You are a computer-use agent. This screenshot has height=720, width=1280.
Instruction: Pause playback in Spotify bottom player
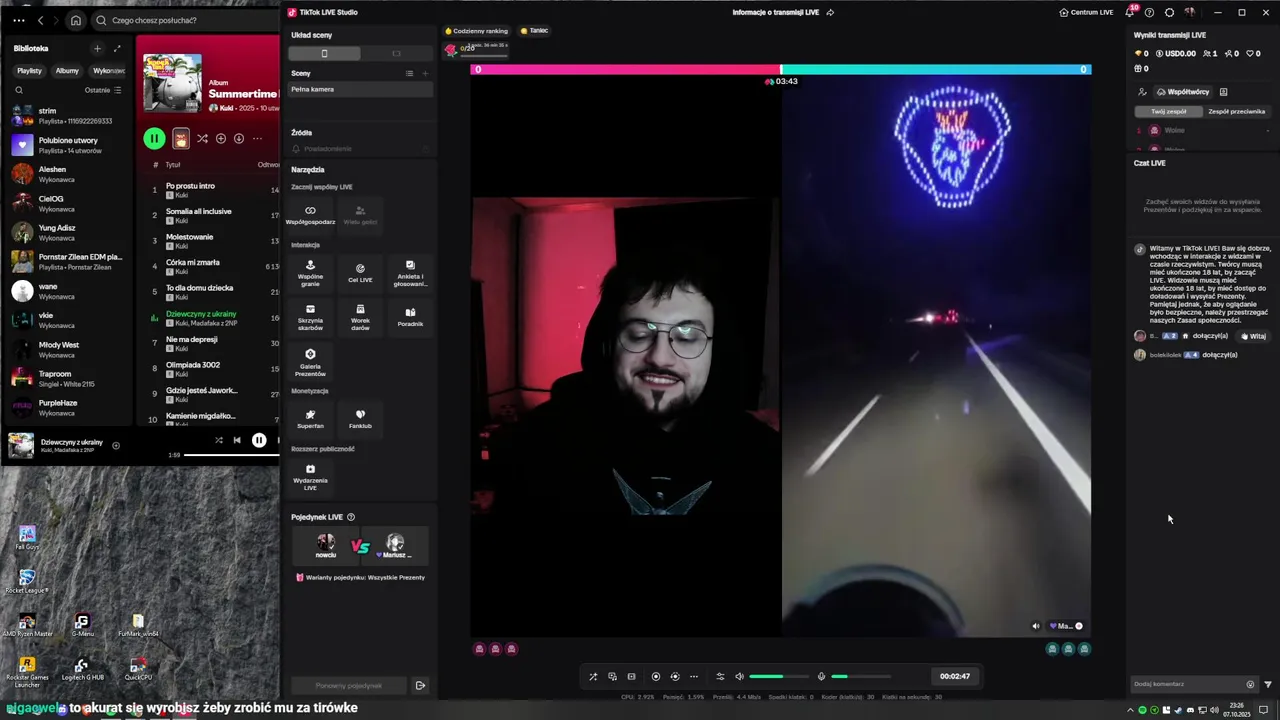click(259, 440)
